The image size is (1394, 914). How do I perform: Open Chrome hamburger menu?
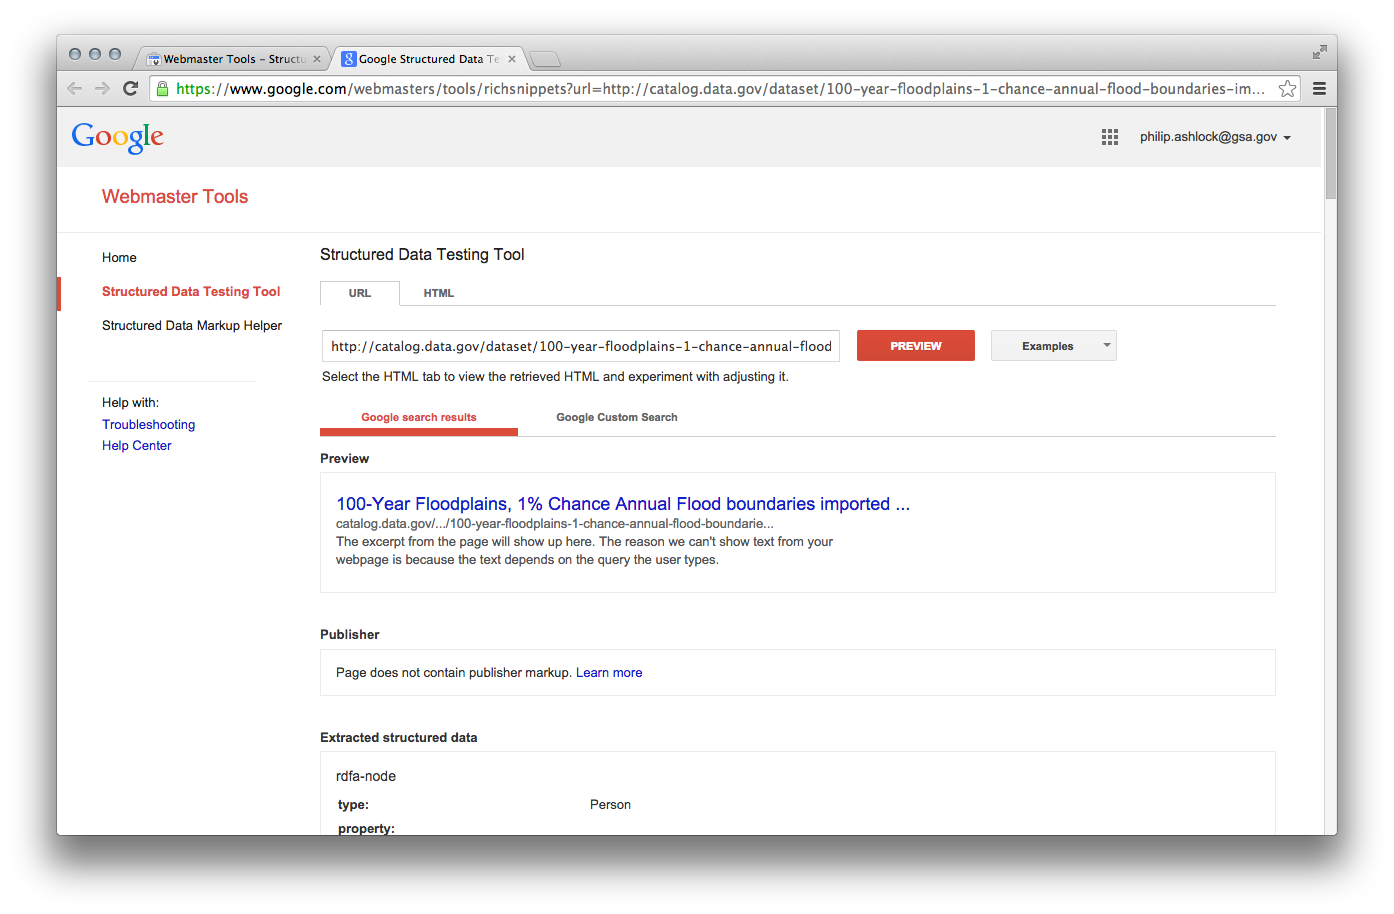coord(1319,88)
